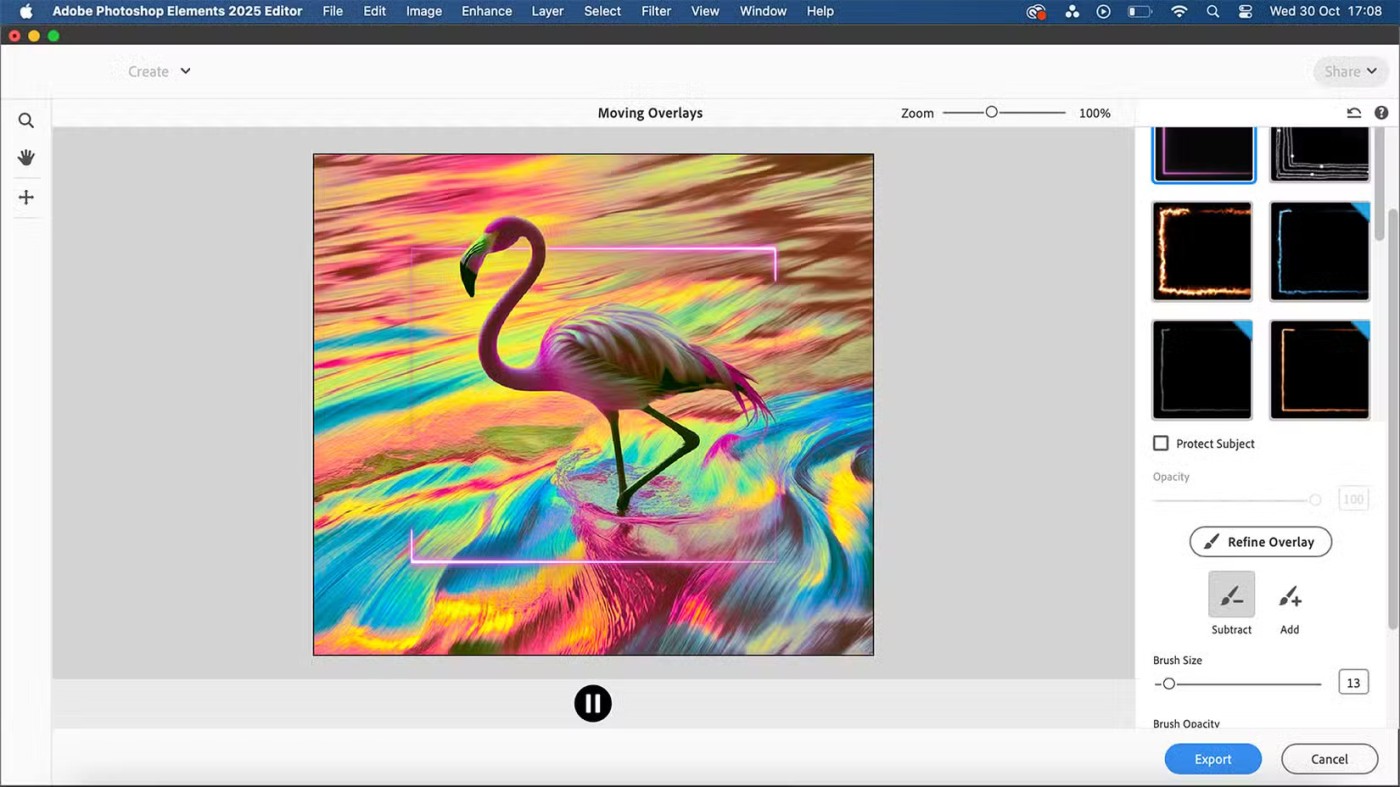Enable the Protect Subject checkbox
Viewport: 1400px width, 787px height.
click(1161, 443)
